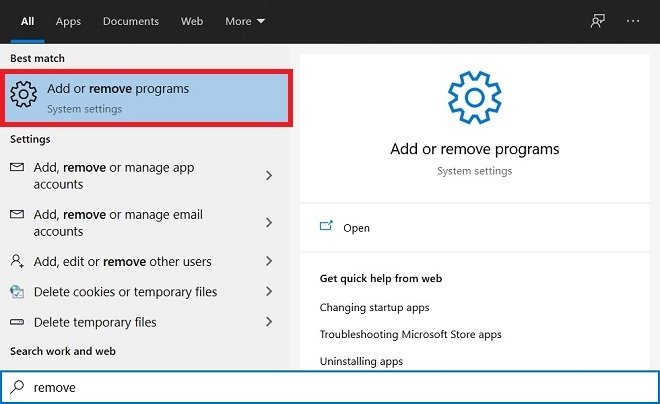Switch to the Web search tab
The image size is (660, 404).
tap(192, 21)
